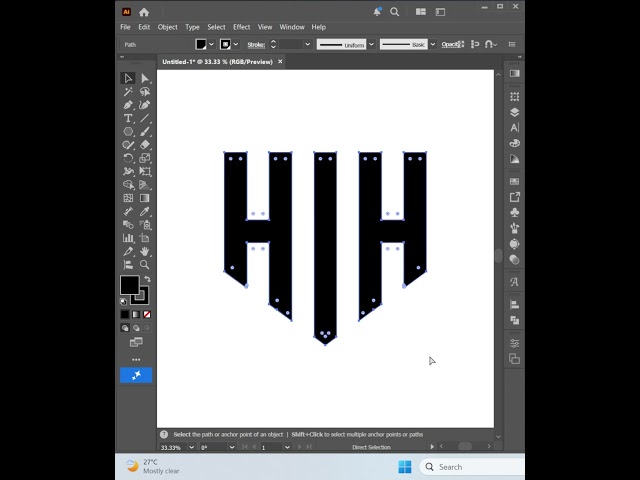Open the Brushes panel icon
The image size is (640, 480).
click(x=515, y=228)
